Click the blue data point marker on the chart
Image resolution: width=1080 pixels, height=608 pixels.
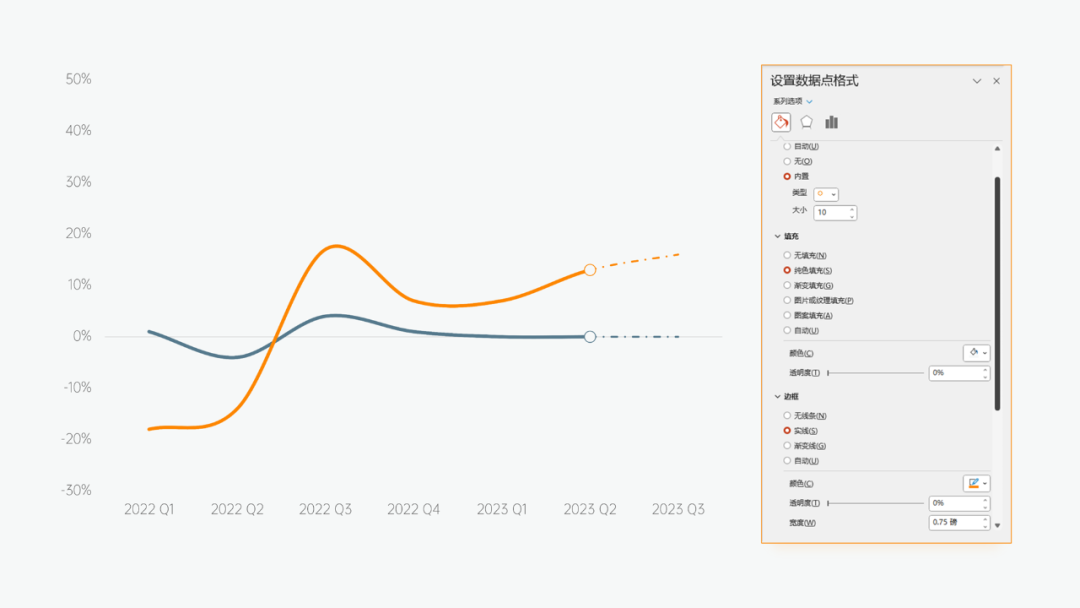[590, 337]
